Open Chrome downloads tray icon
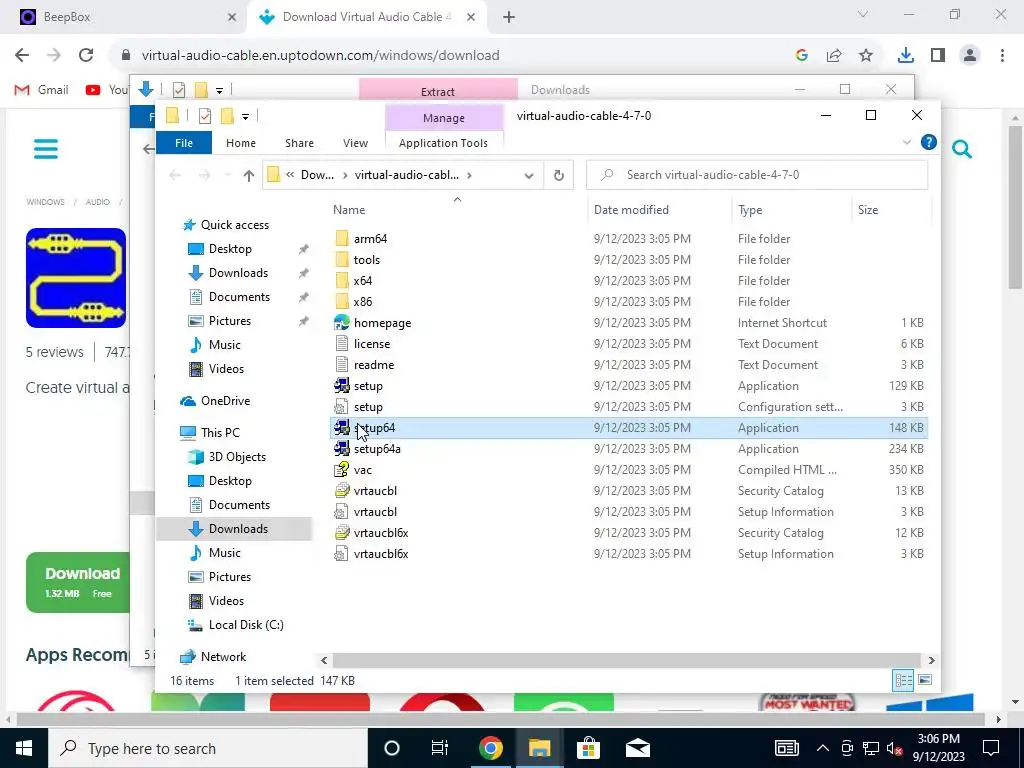Image resolution: width=1024 pixels, height=768 pixels. 905,56
